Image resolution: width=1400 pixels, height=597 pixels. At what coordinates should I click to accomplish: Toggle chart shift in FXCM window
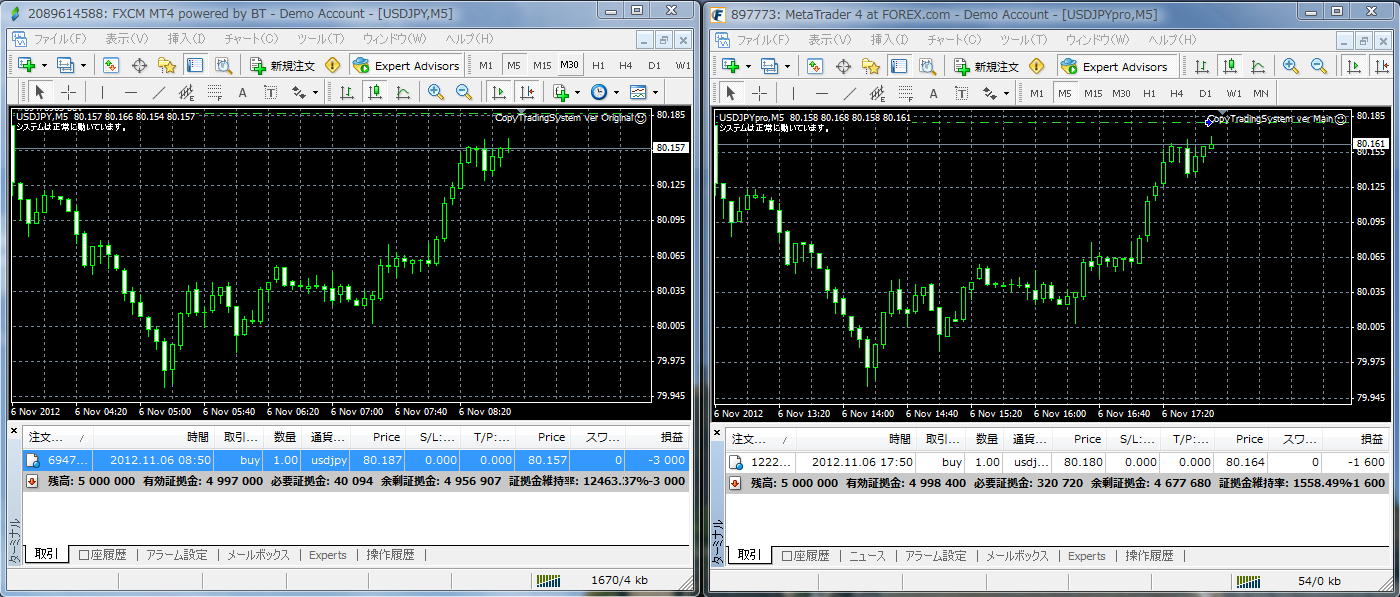(x=527, y=92)
